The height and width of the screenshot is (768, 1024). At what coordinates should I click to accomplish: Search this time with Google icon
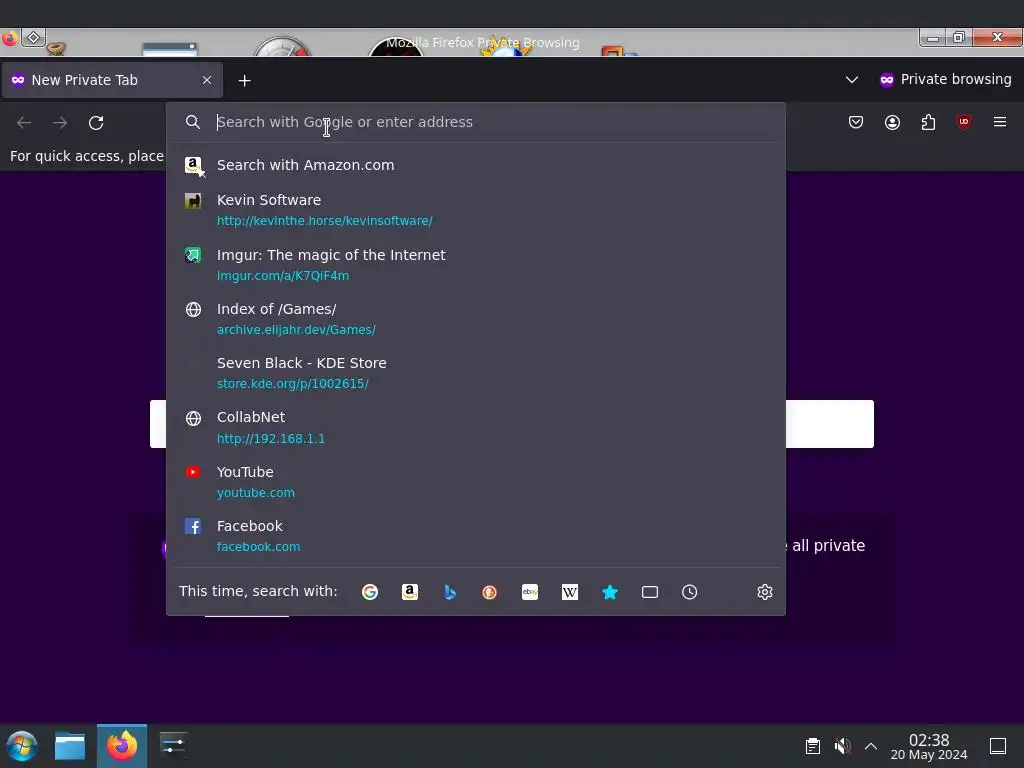coord(370,592)
